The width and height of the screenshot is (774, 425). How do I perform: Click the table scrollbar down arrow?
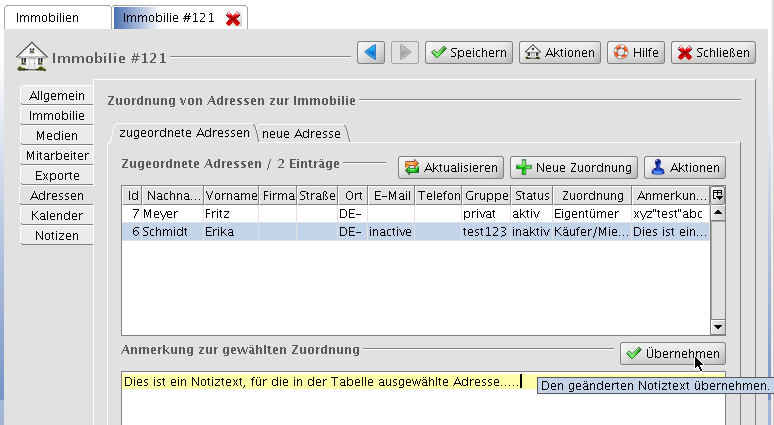point(717,327)
